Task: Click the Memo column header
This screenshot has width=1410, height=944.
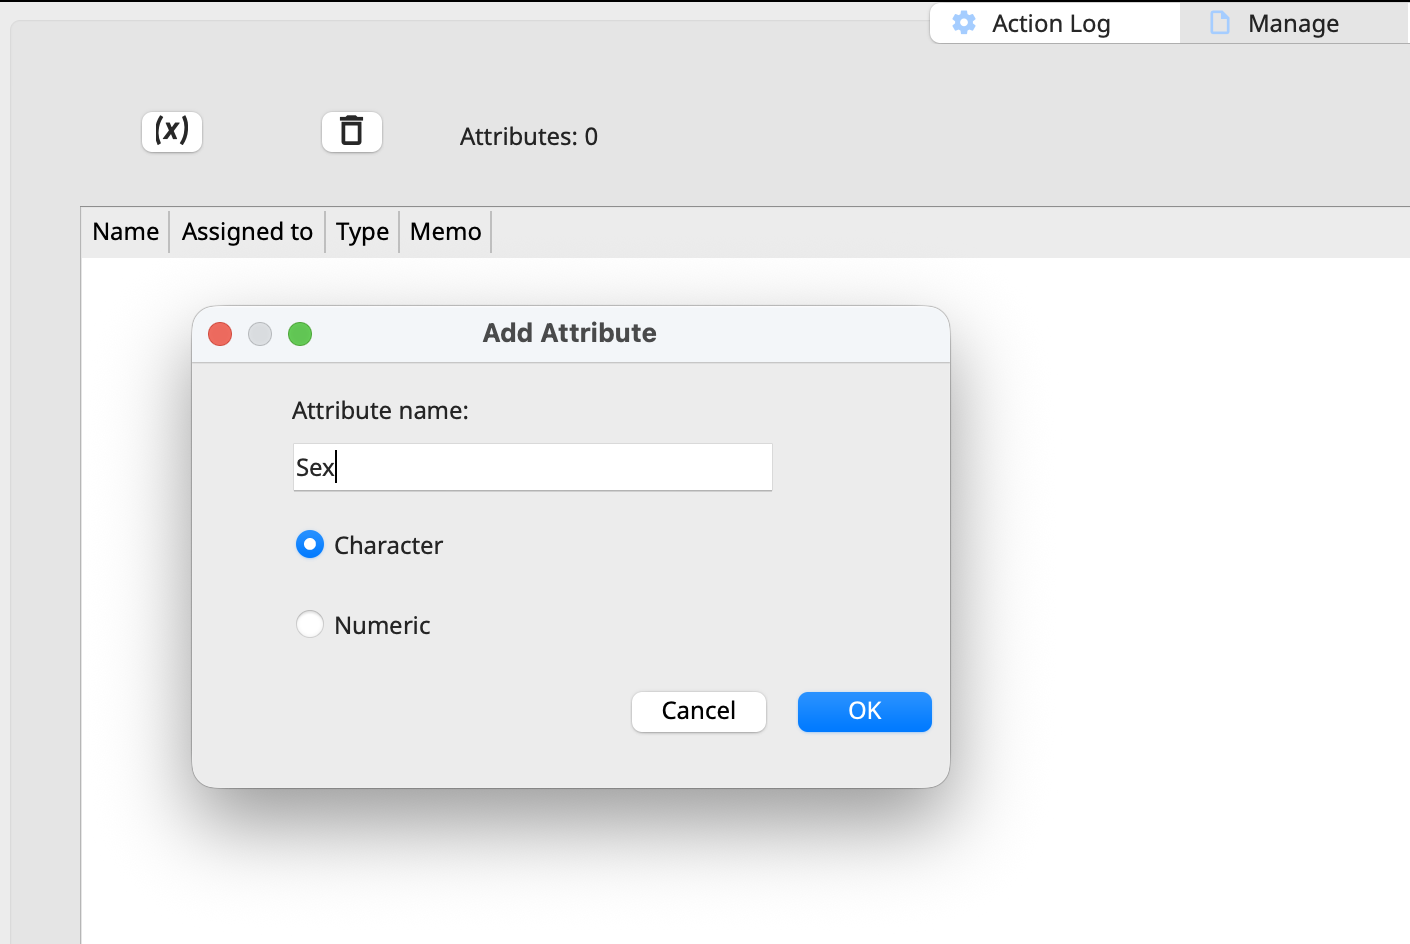Action: [446, 232]
